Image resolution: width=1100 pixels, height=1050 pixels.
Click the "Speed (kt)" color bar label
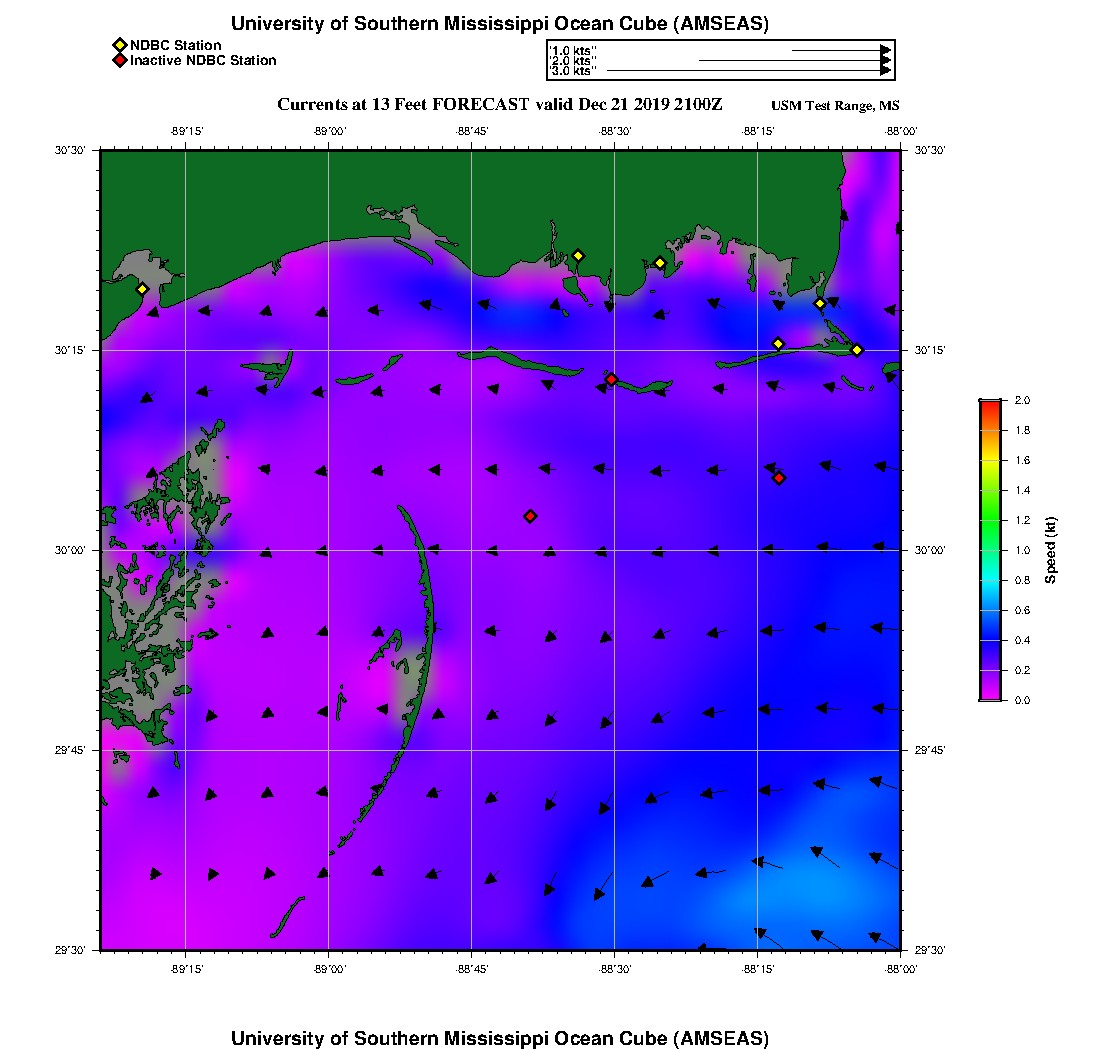coord(1050,550)
